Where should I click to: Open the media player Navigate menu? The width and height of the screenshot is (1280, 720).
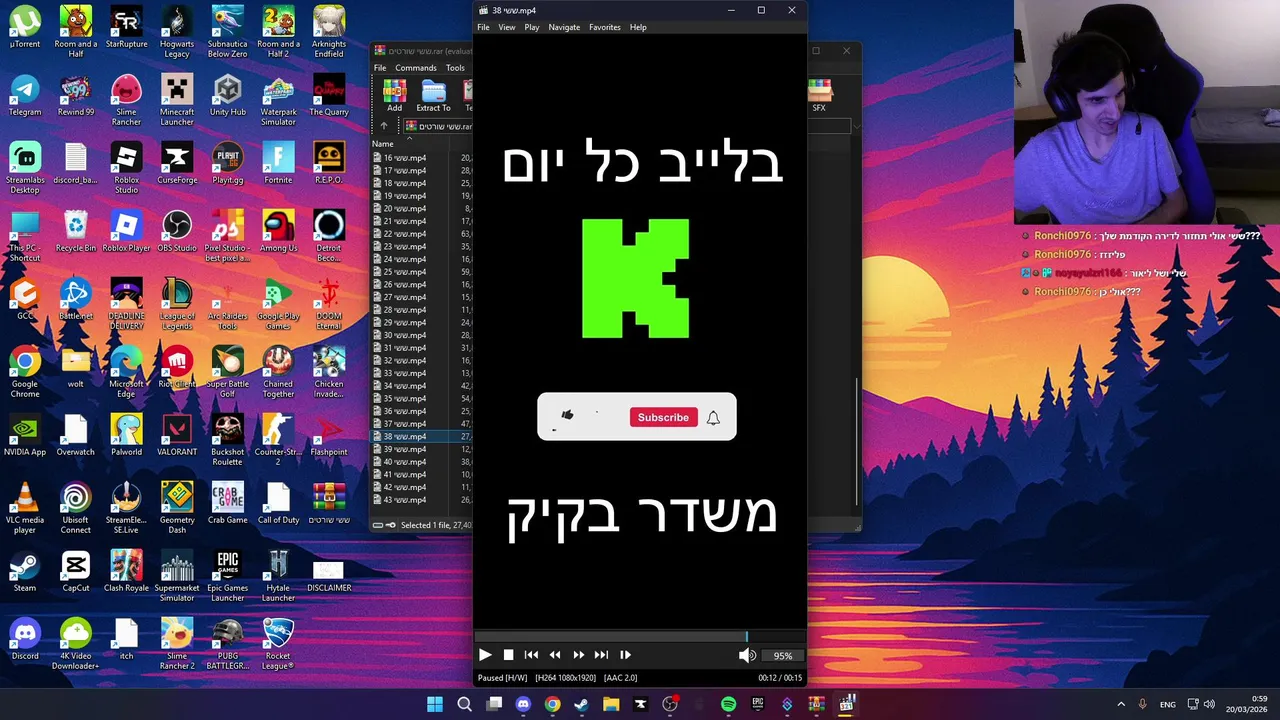(x=564, y=27)
